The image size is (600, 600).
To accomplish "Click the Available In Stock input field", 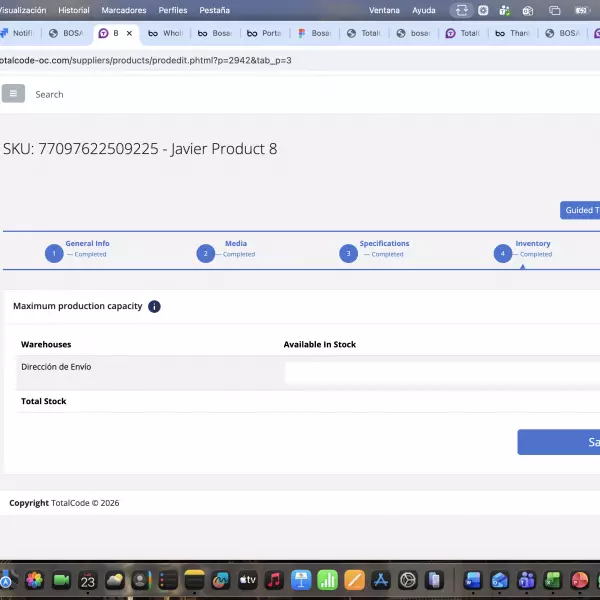I will tap(442, 373).
